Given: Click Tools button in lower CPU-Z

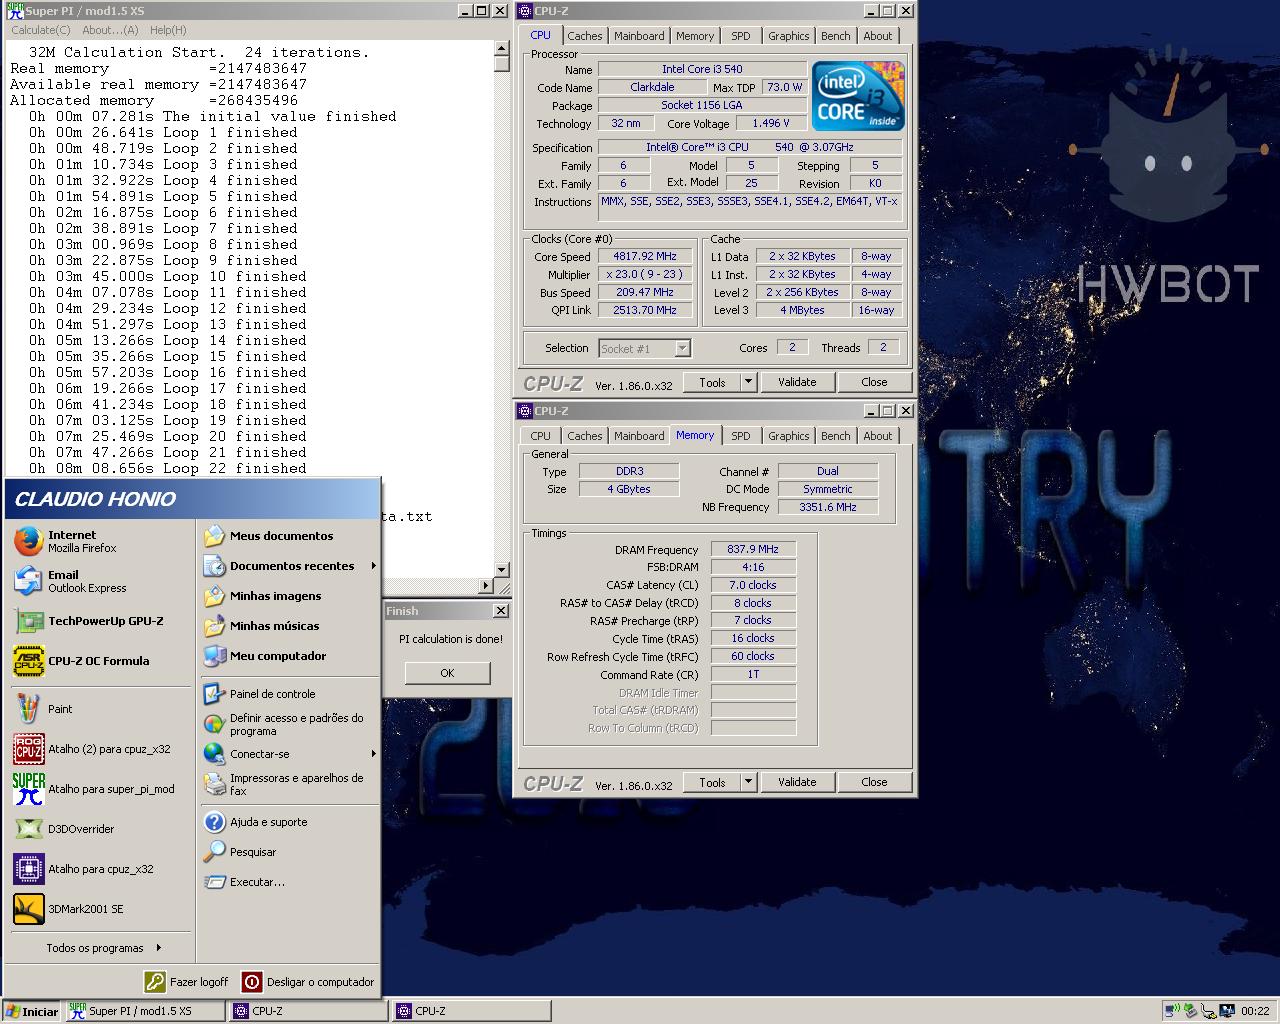Looking at the screenshot, I should click(712, 782).
